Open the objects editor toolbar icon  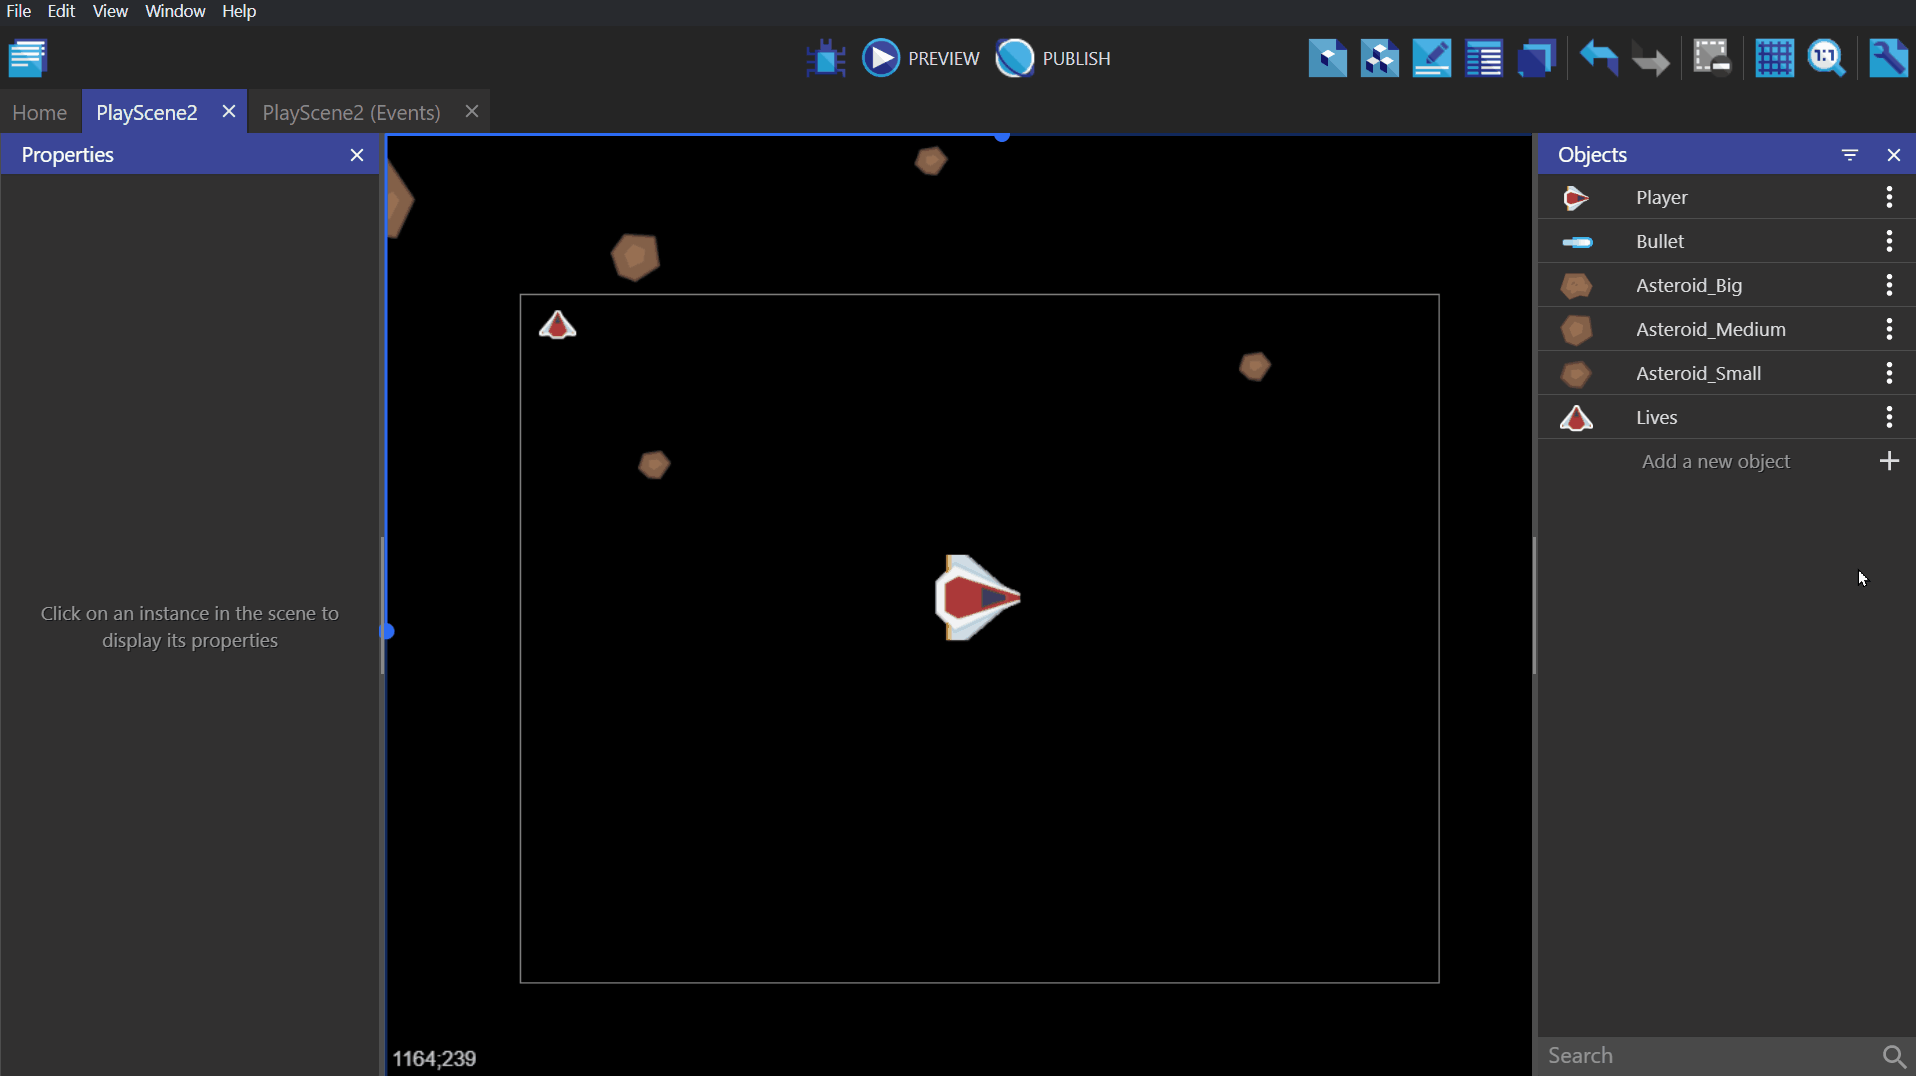[x=1327, y=58]
